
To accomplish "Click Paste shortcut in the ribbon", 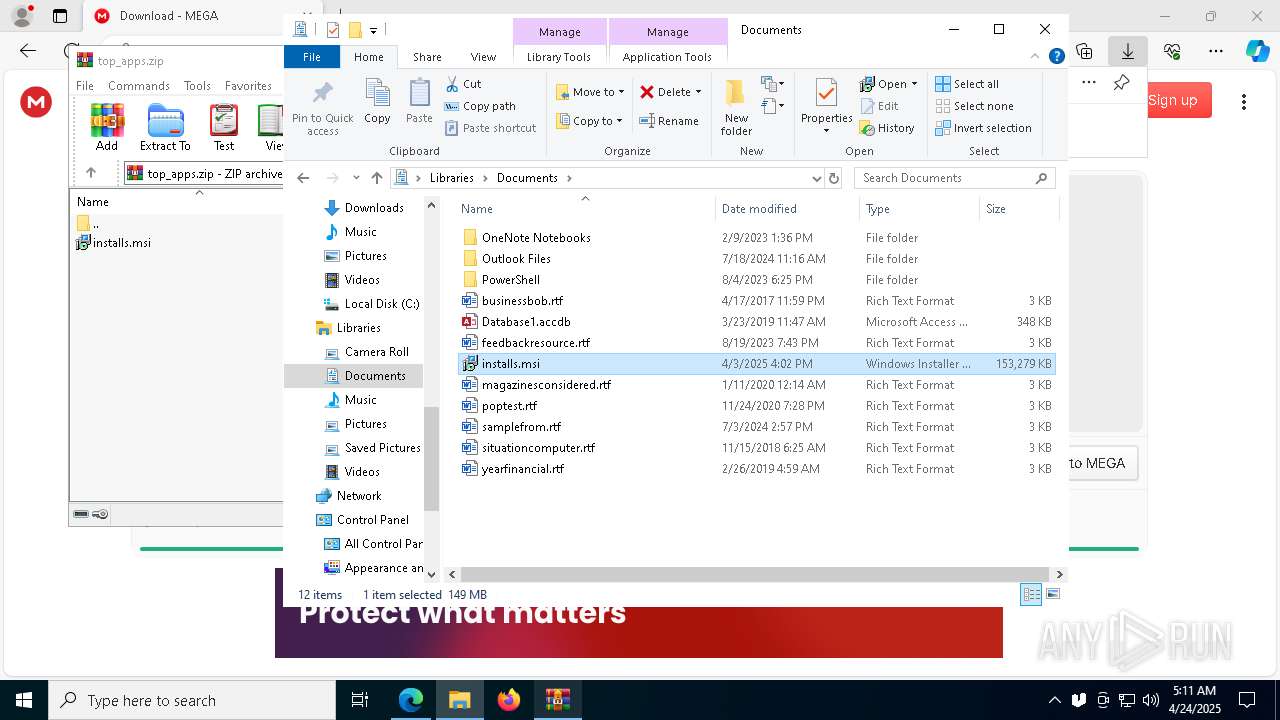I will [x=490, y=128].
